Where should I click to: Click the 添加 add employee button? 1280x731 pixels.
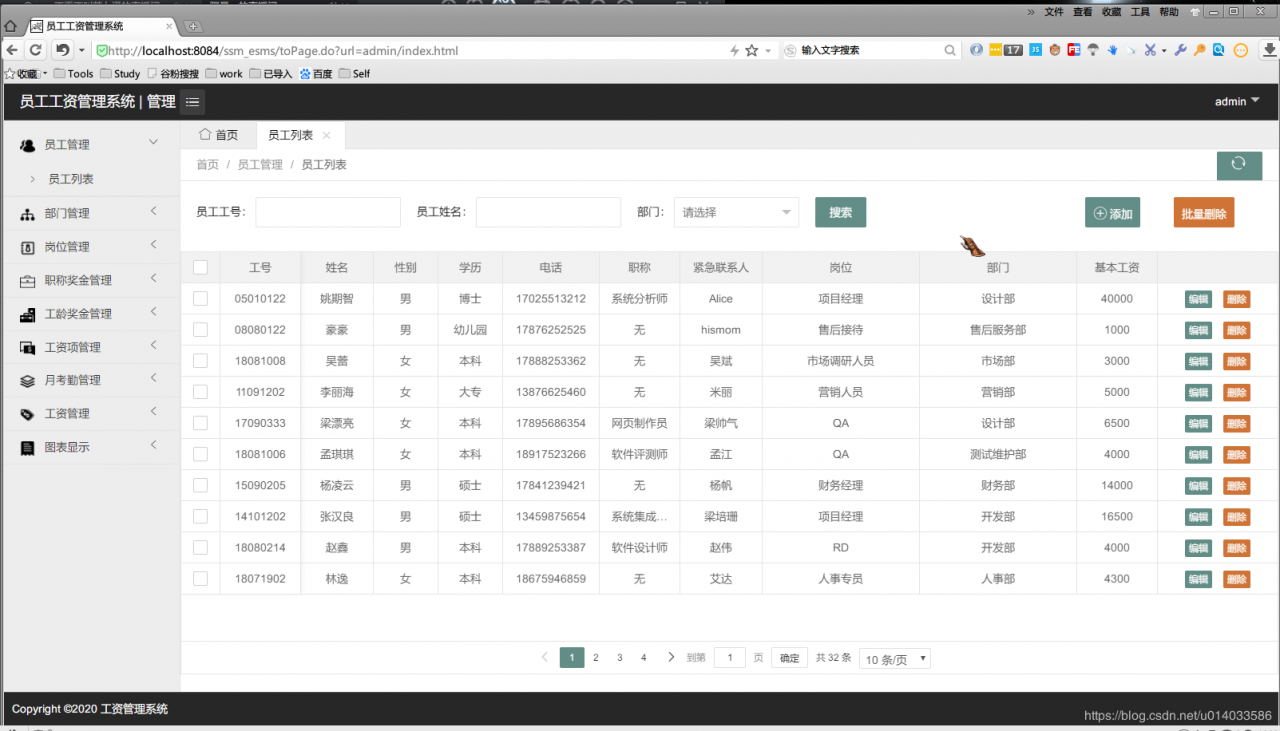click(1112, 213)
